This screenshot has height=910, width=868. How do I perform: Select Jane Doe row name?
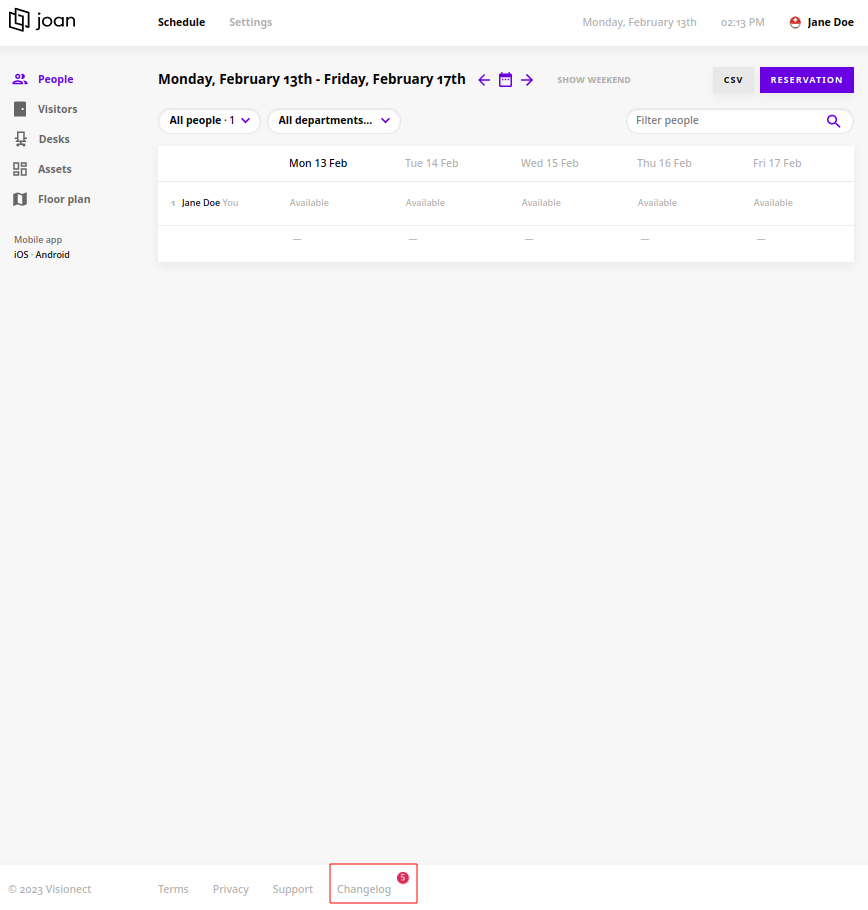(201, 203)
